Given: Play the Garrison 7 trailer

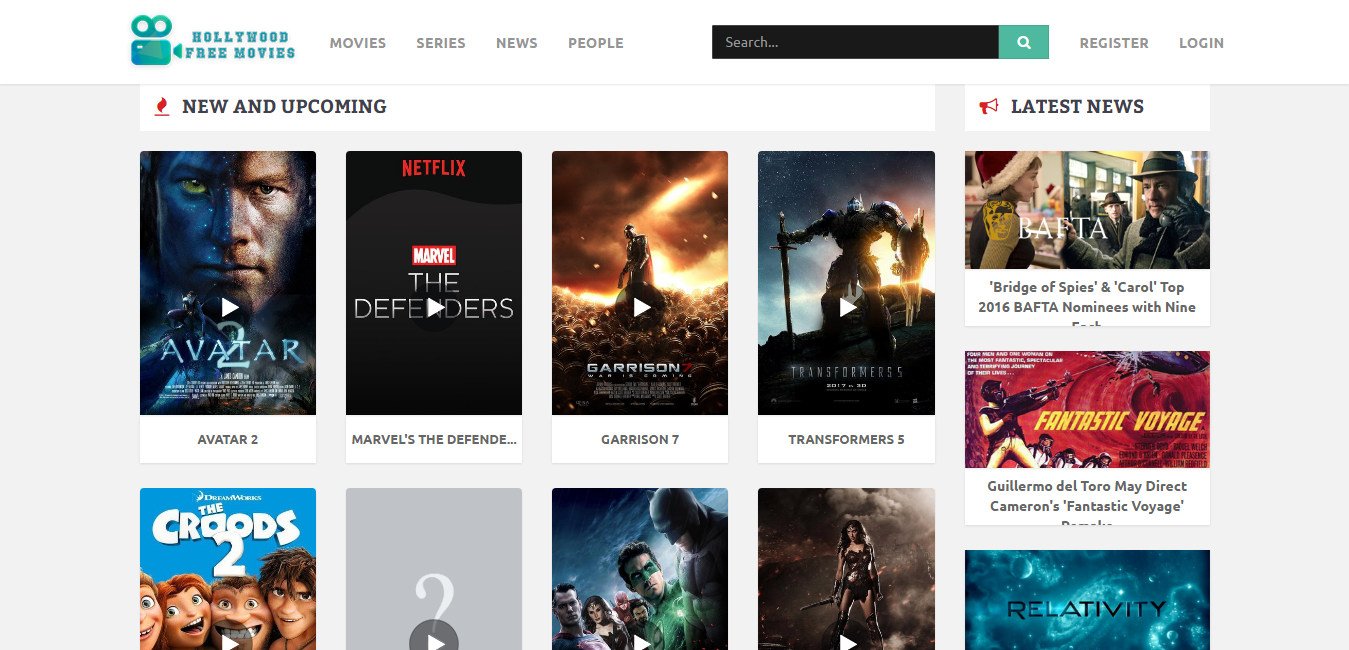Looking at the screenshot, I should [641, 307].
